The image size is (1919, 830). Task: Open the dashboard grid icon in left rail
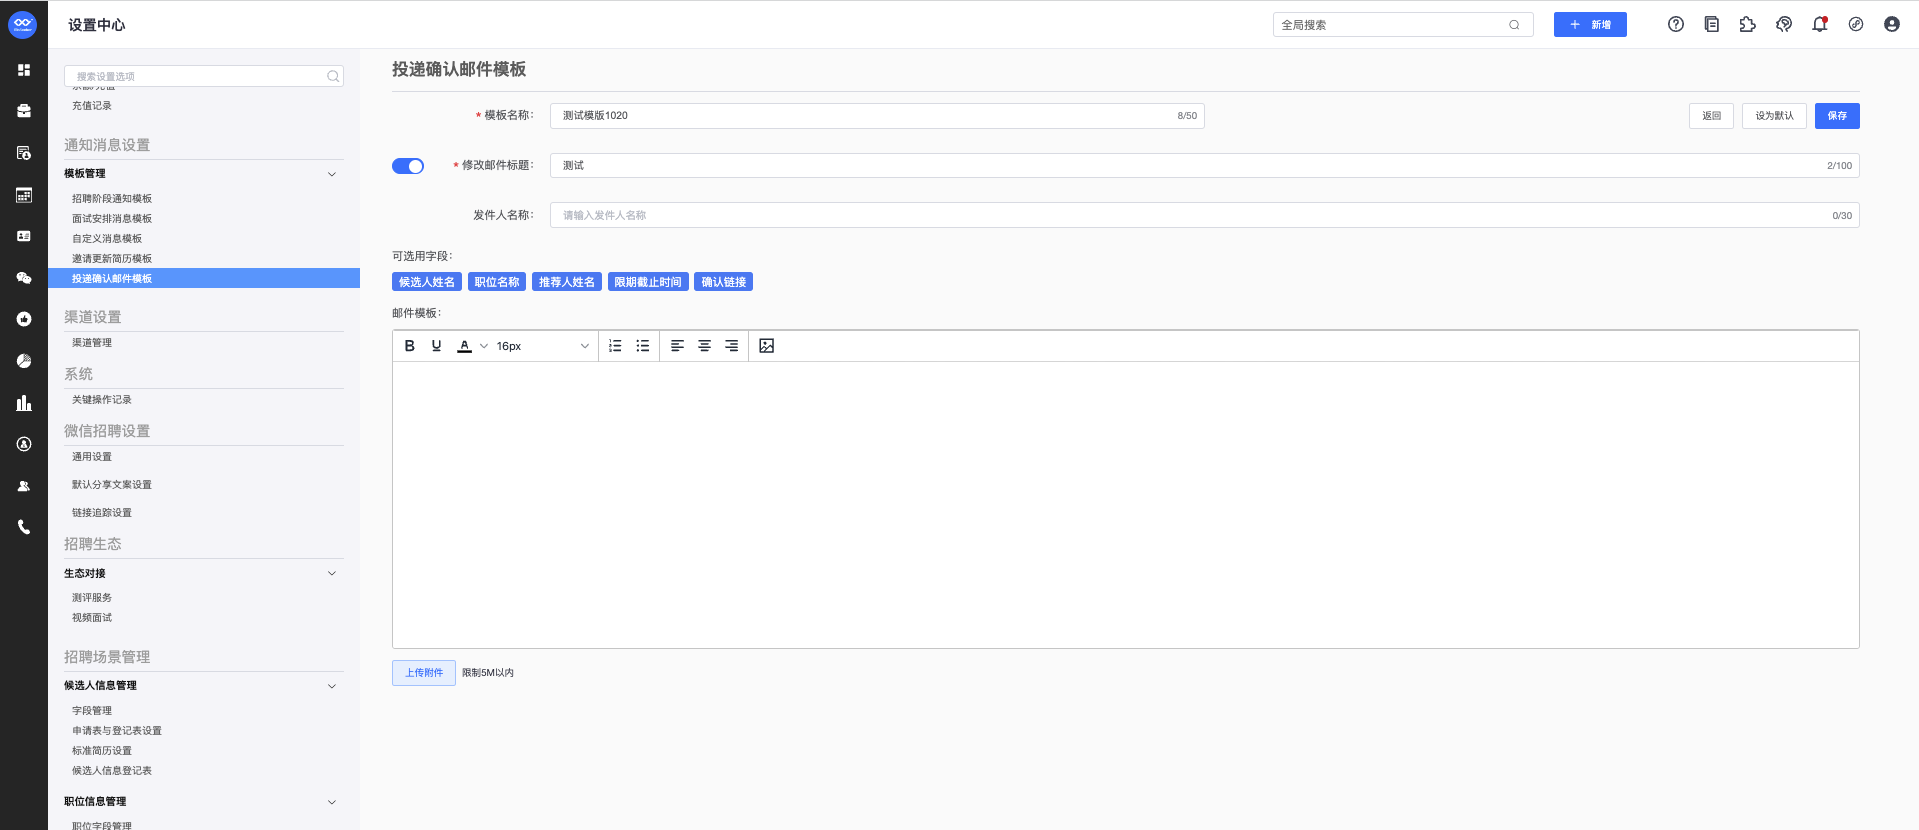tap(24, 70)
